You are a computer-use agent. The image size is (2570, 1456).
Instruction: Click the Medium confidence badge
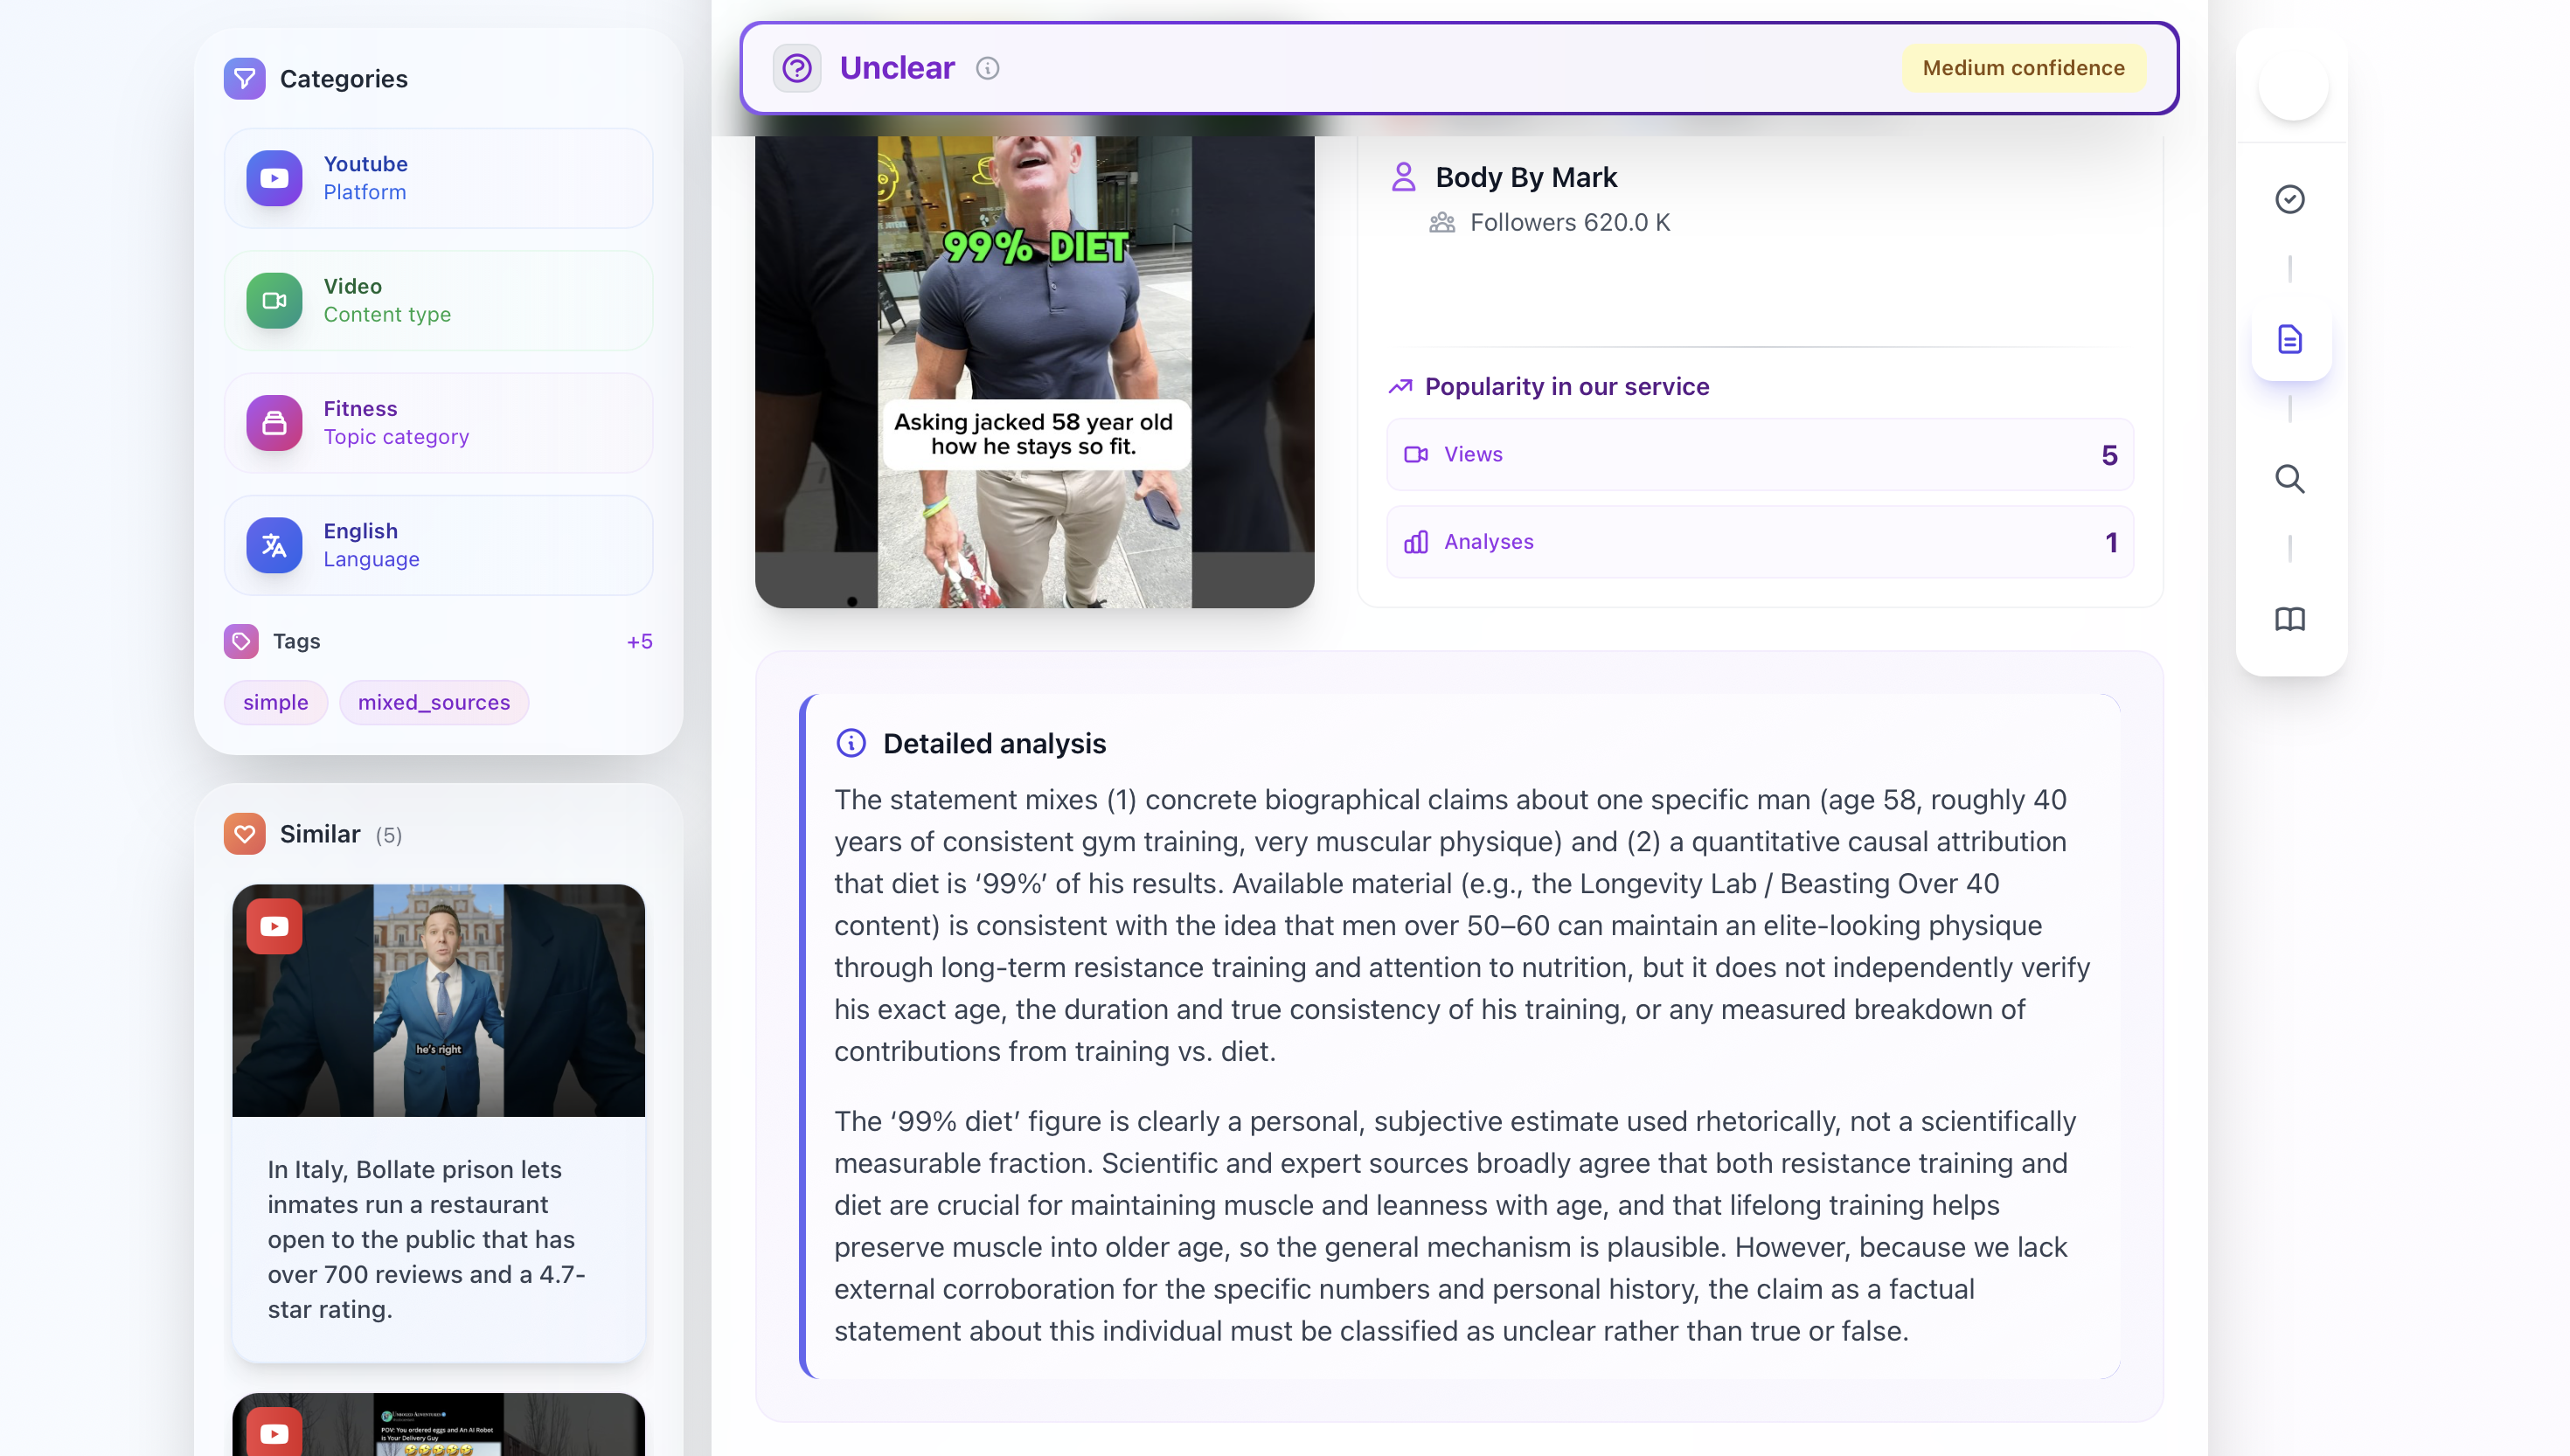click(x=2023, y=68)
